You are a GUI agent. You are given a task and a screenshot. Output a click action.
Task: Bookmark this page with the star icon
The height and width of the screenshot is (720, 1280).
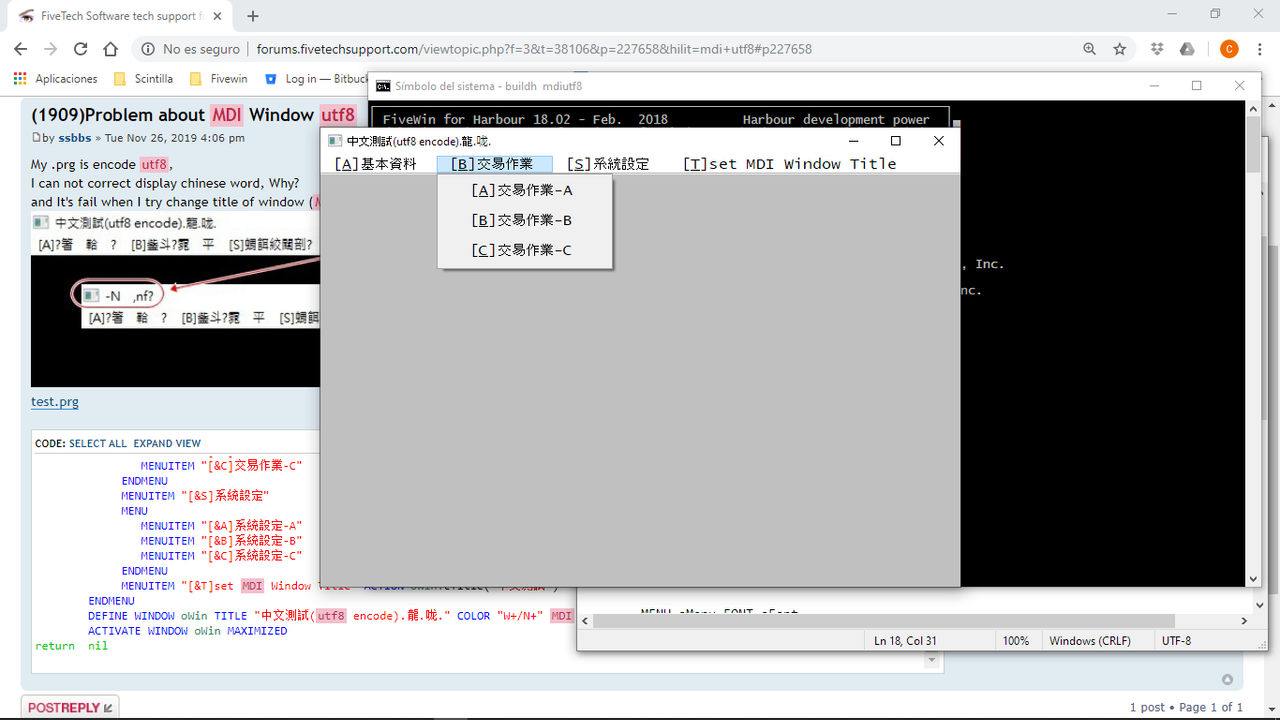tap(1120, 49)
